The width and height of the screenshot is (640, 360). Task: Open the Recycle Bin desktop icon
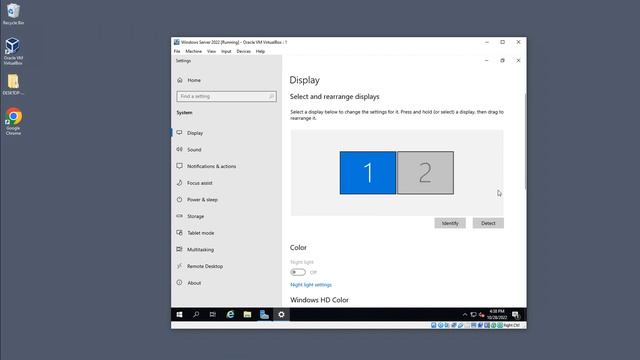[x=13, y=14]
